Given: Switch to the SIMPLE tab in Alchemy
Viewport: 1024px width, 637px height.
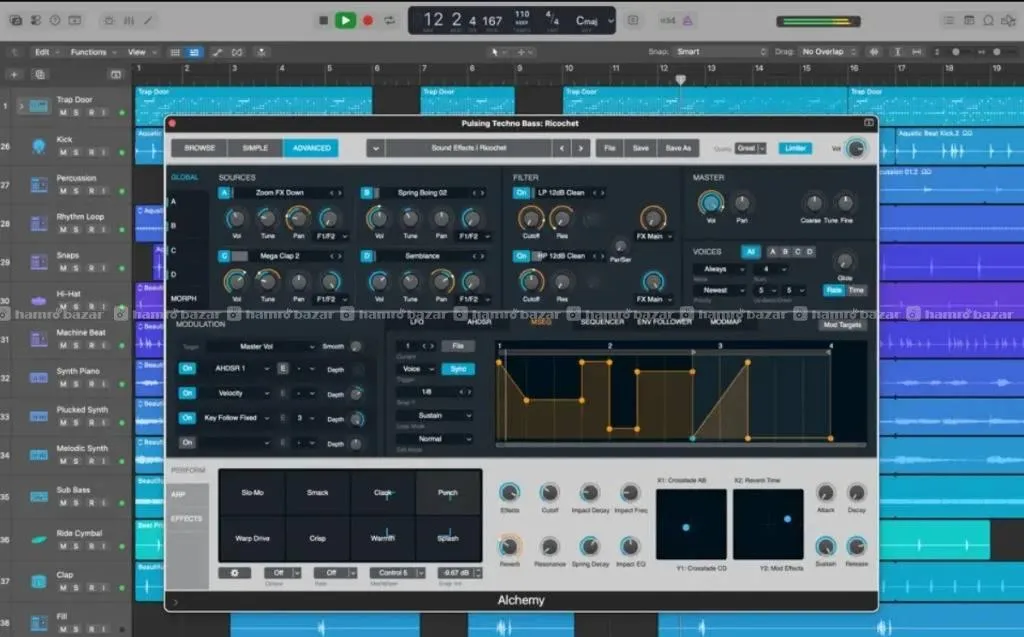Looking at the screenshot, I should [x=255, y=148].
